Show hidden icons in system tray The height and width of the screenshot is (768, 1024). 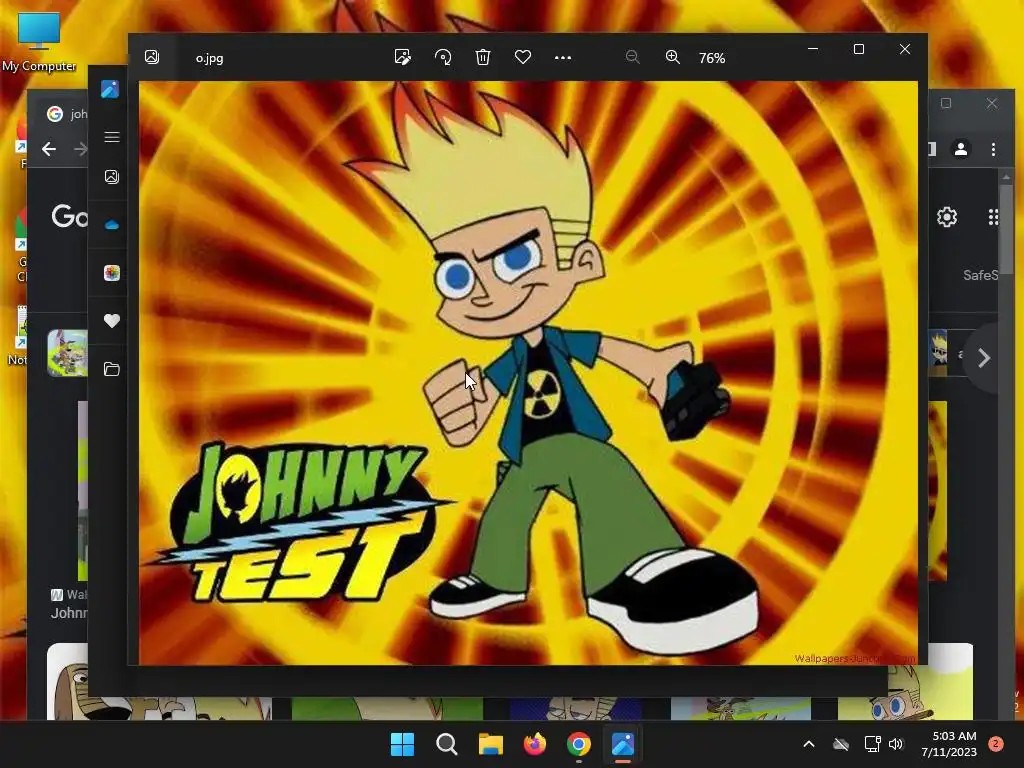808,744
